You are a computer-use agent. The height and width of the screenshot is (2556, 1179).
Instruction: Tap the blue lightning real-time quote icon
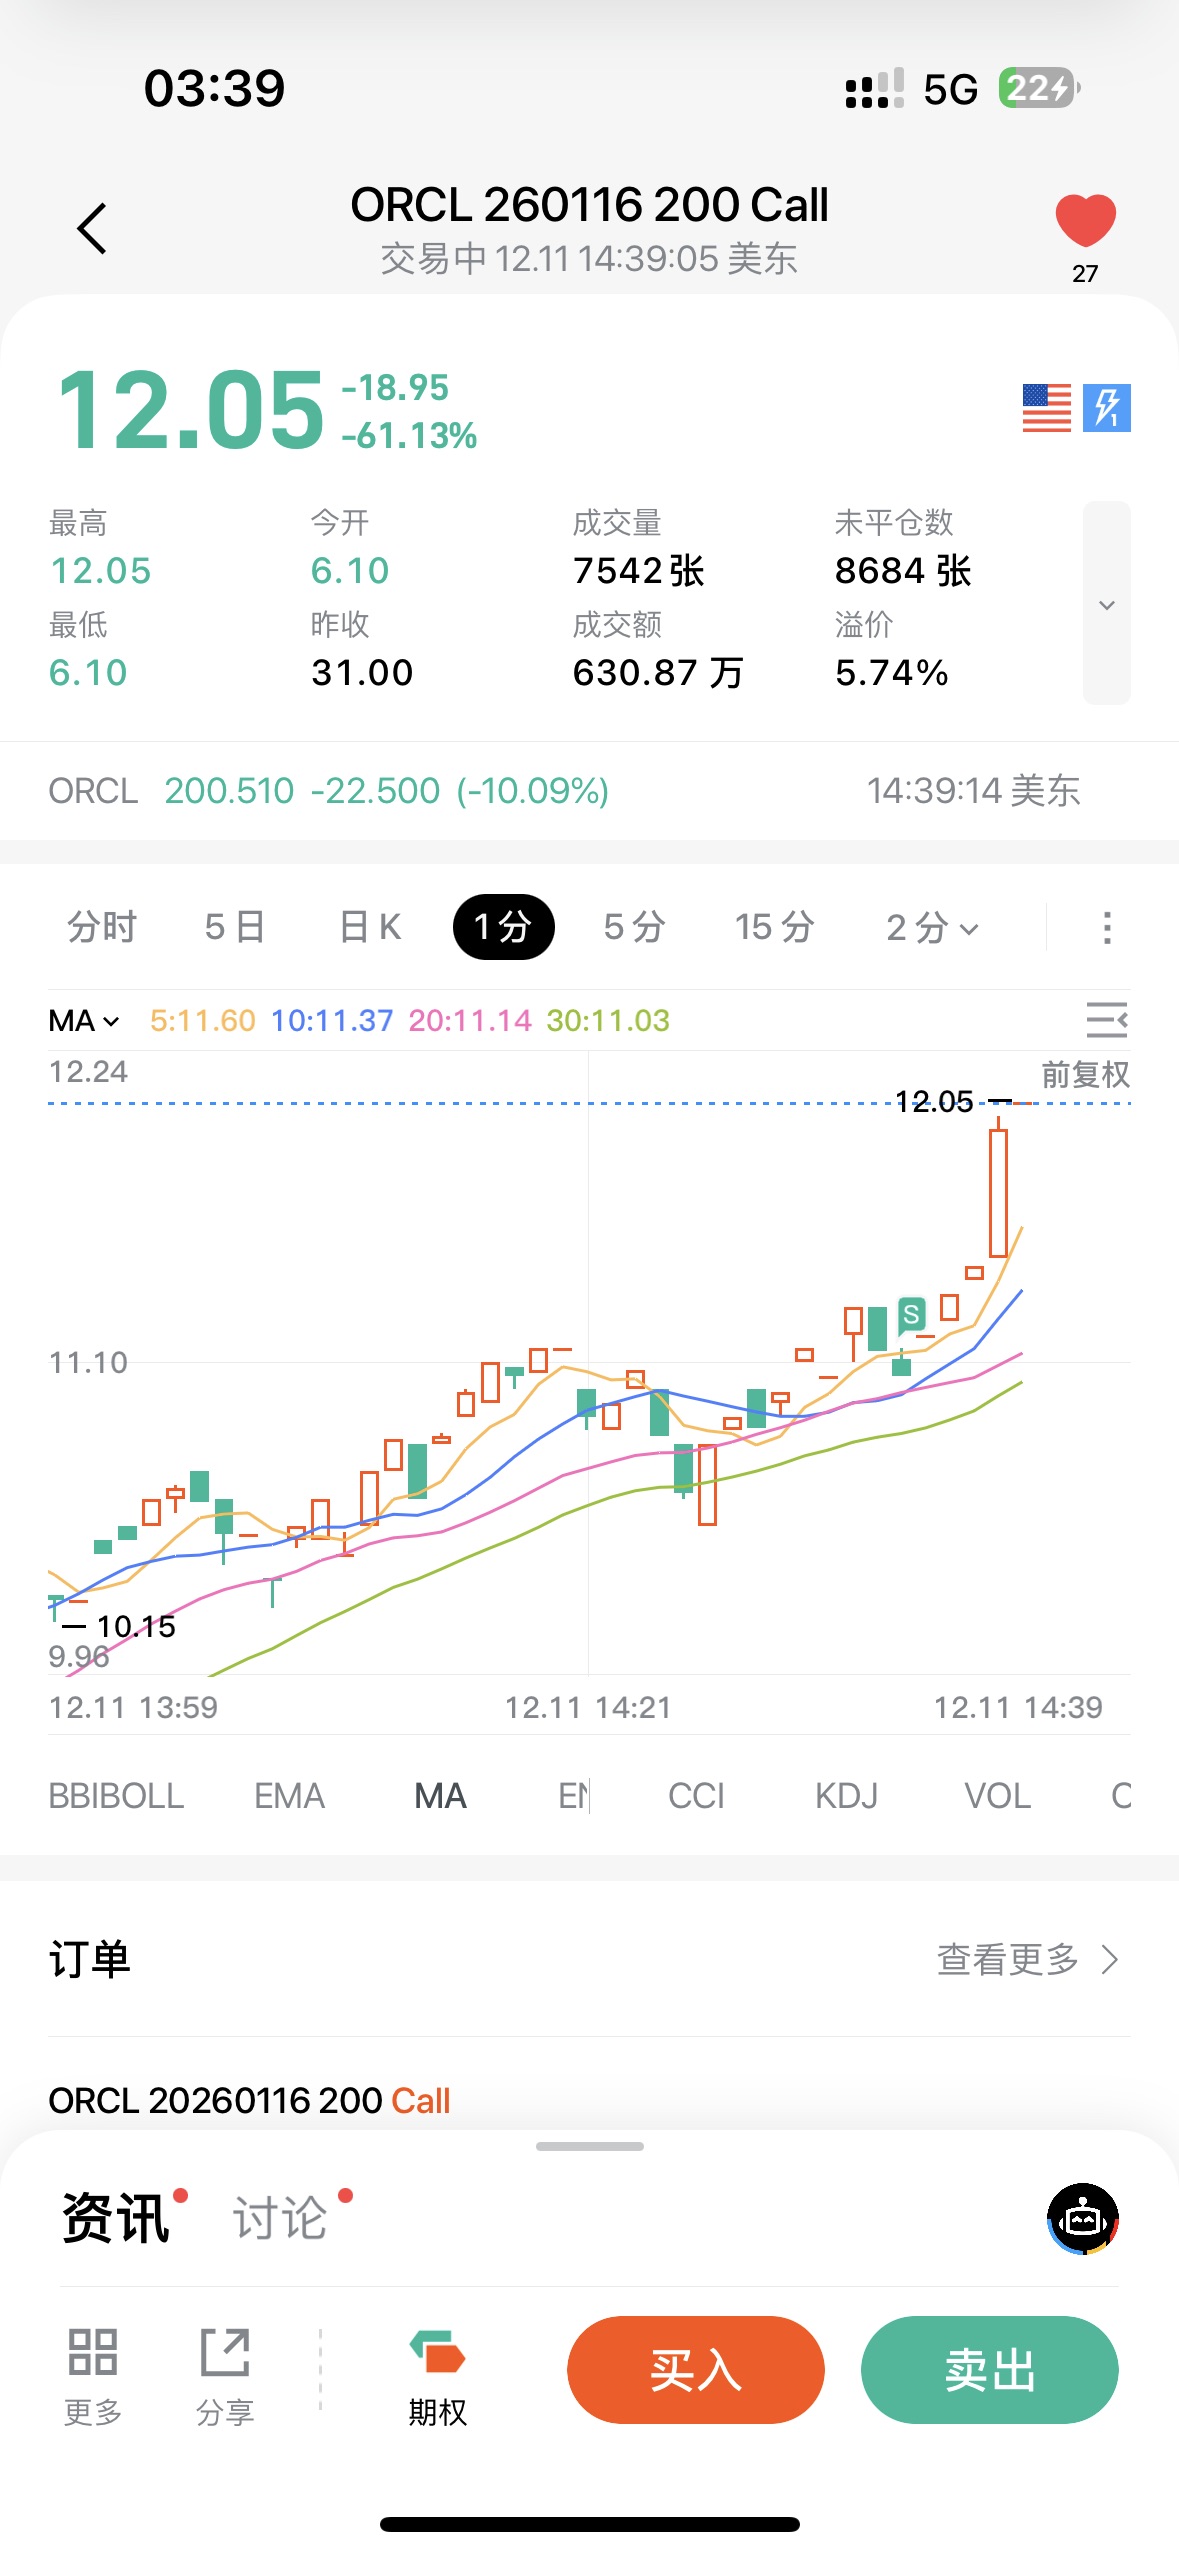pos(1107,408)
